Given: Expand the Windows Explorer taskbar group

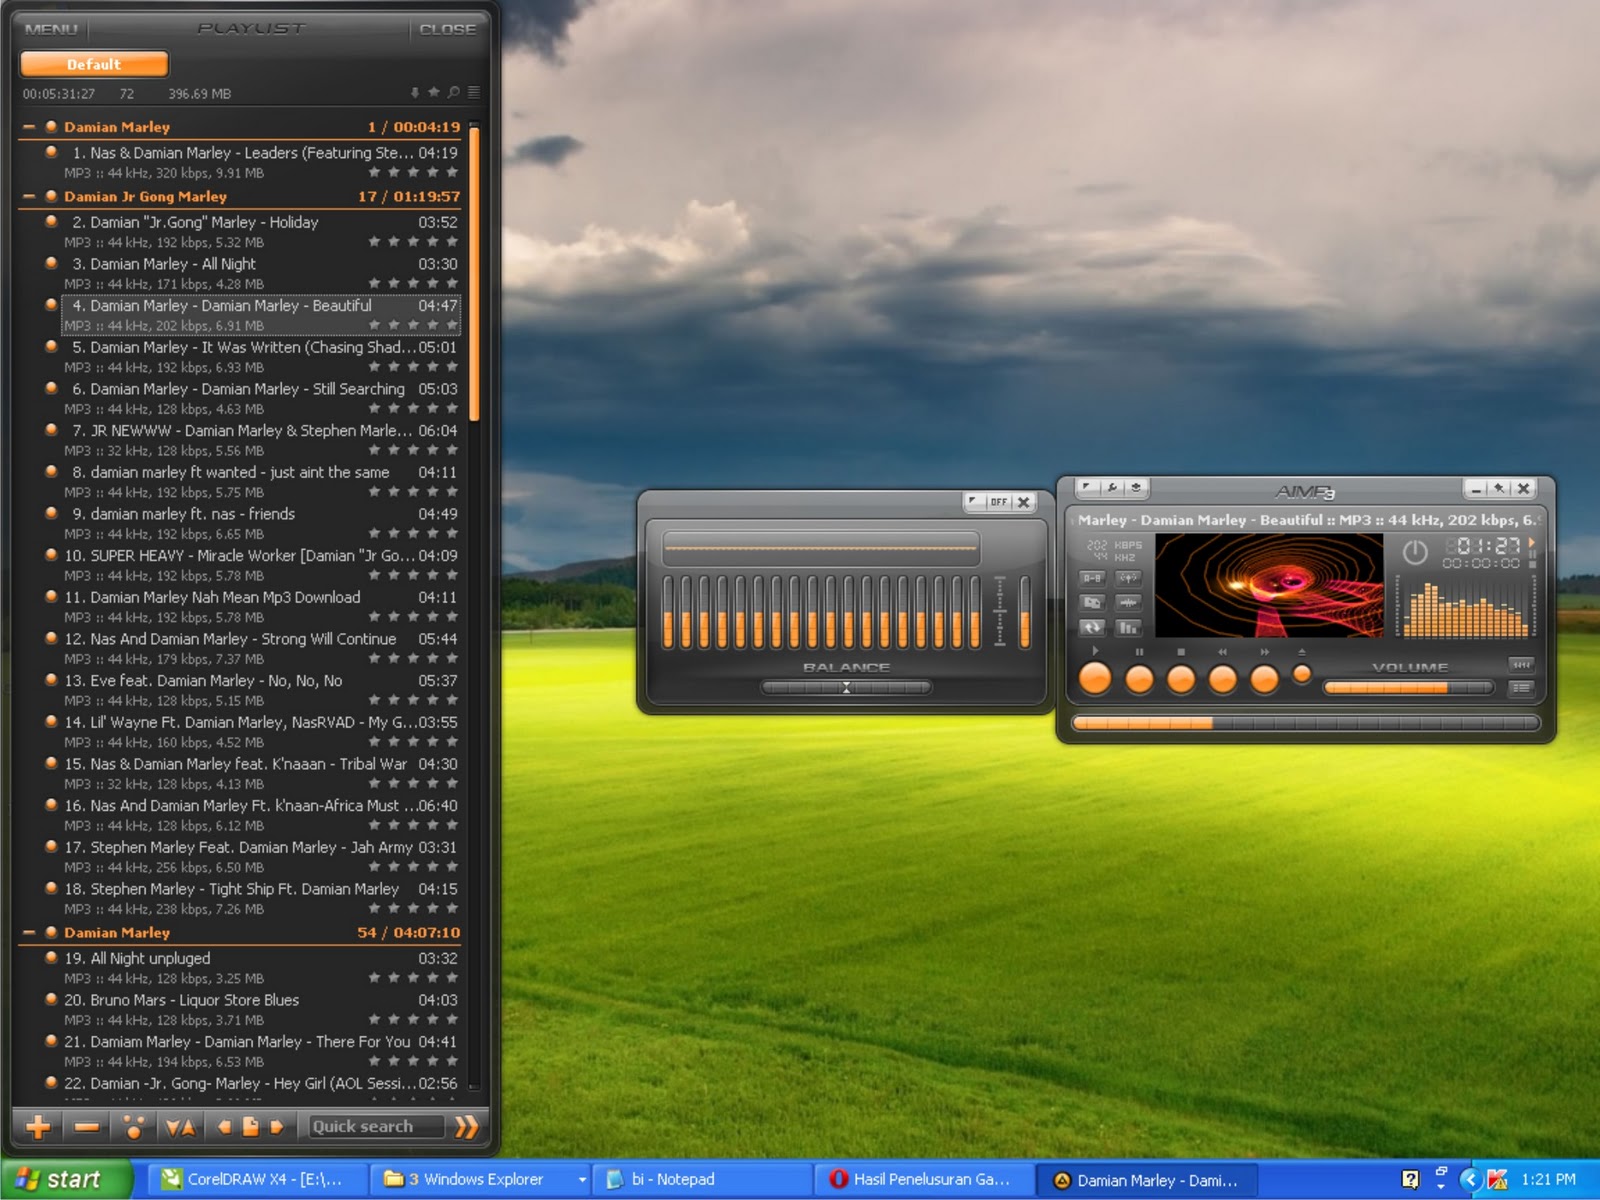Looking at the screenshot, I should 481,1180.
